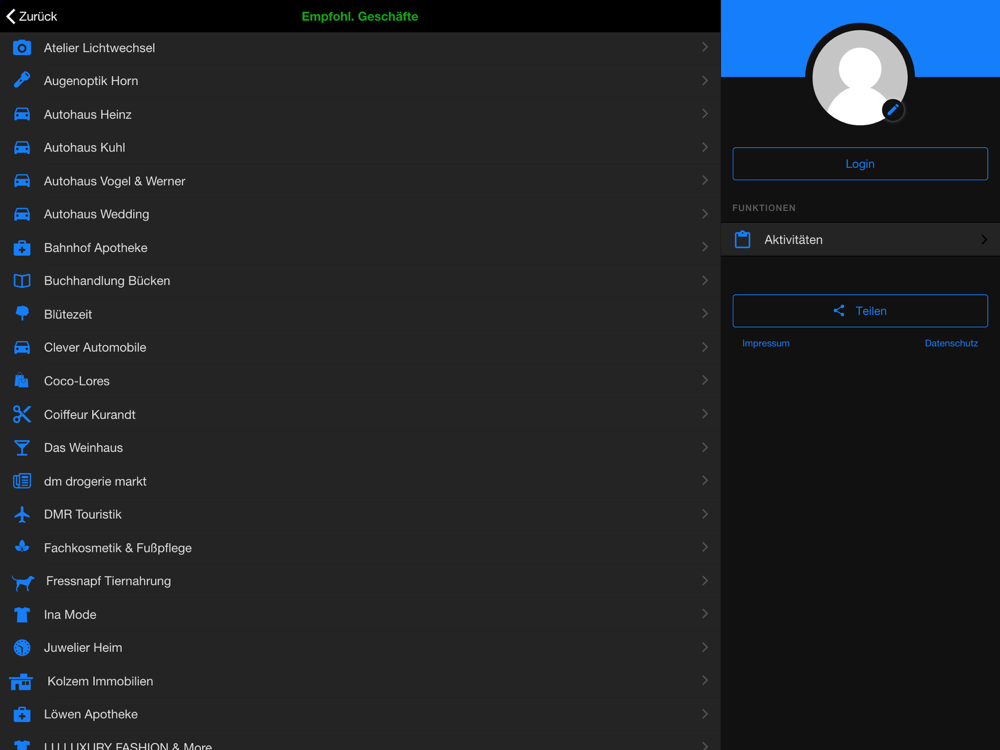Click the clipboard icon beside Aktivitäten
1000x750 pixels.
[742, 240]
